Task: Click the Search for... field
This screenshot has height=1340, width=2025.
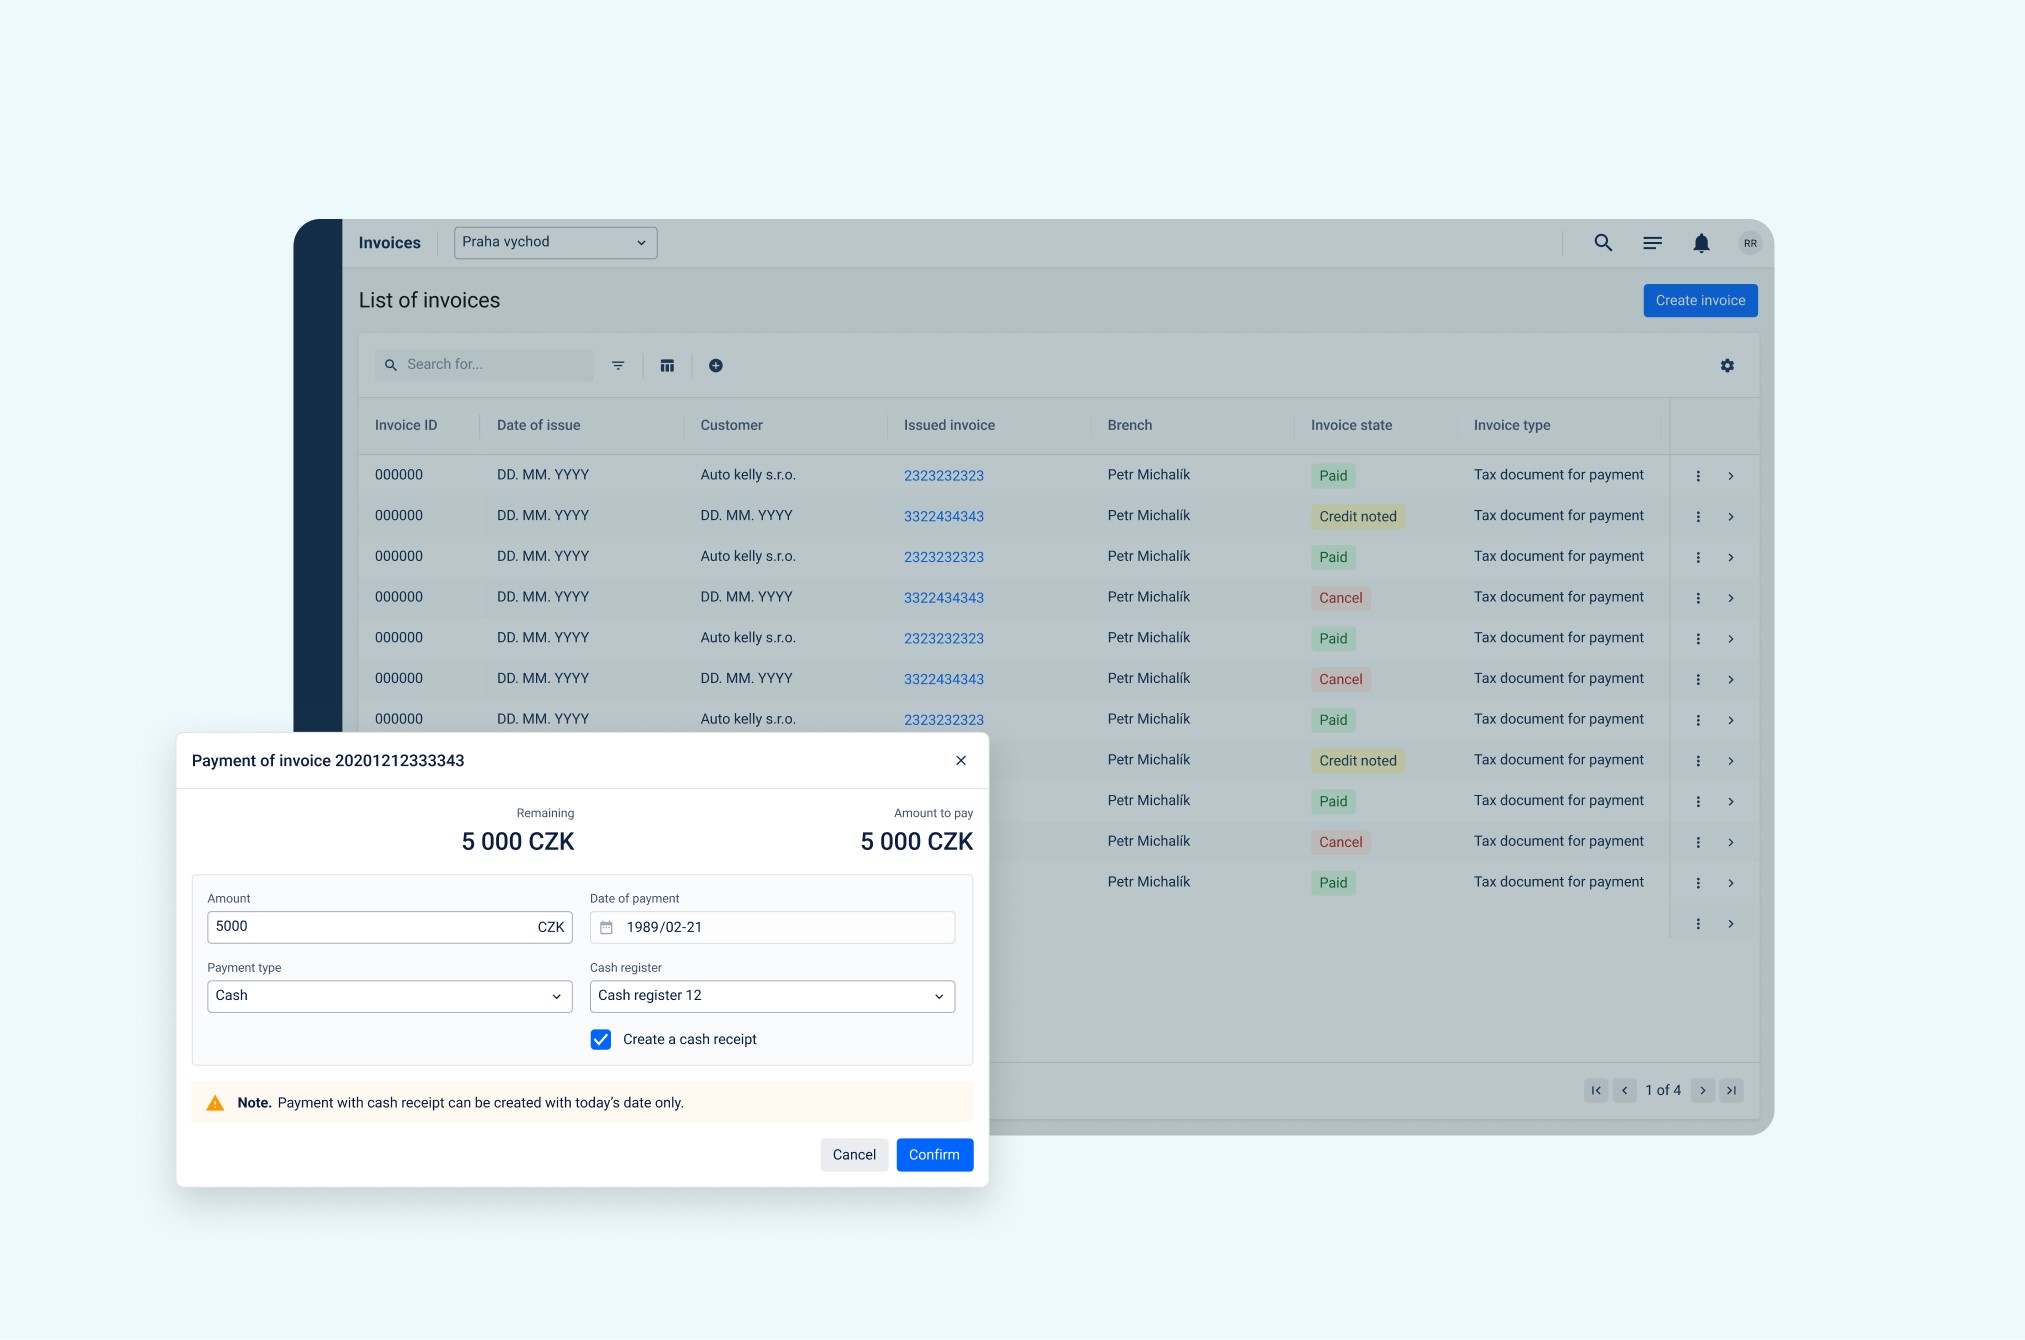Action: [484, 365]
